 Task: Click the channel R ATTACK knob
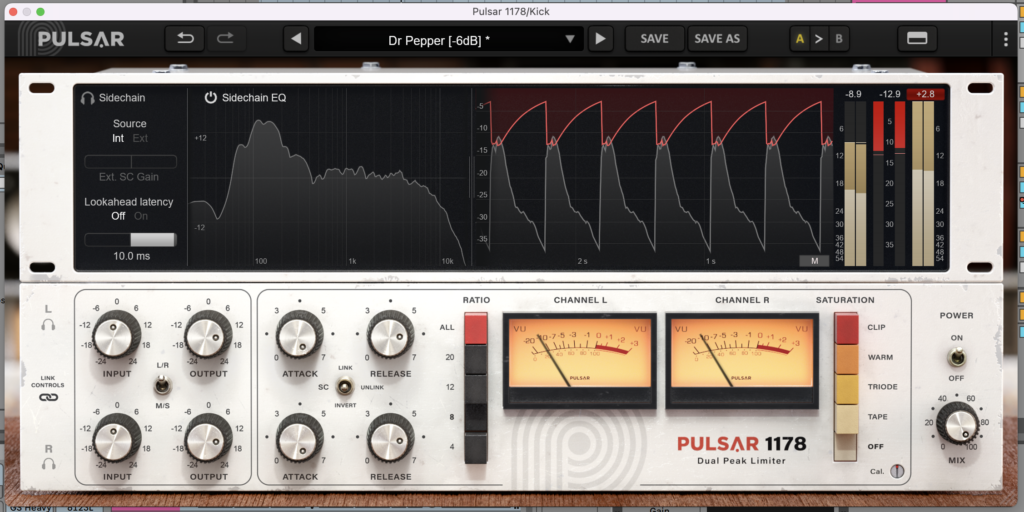[x=300, y=438]
